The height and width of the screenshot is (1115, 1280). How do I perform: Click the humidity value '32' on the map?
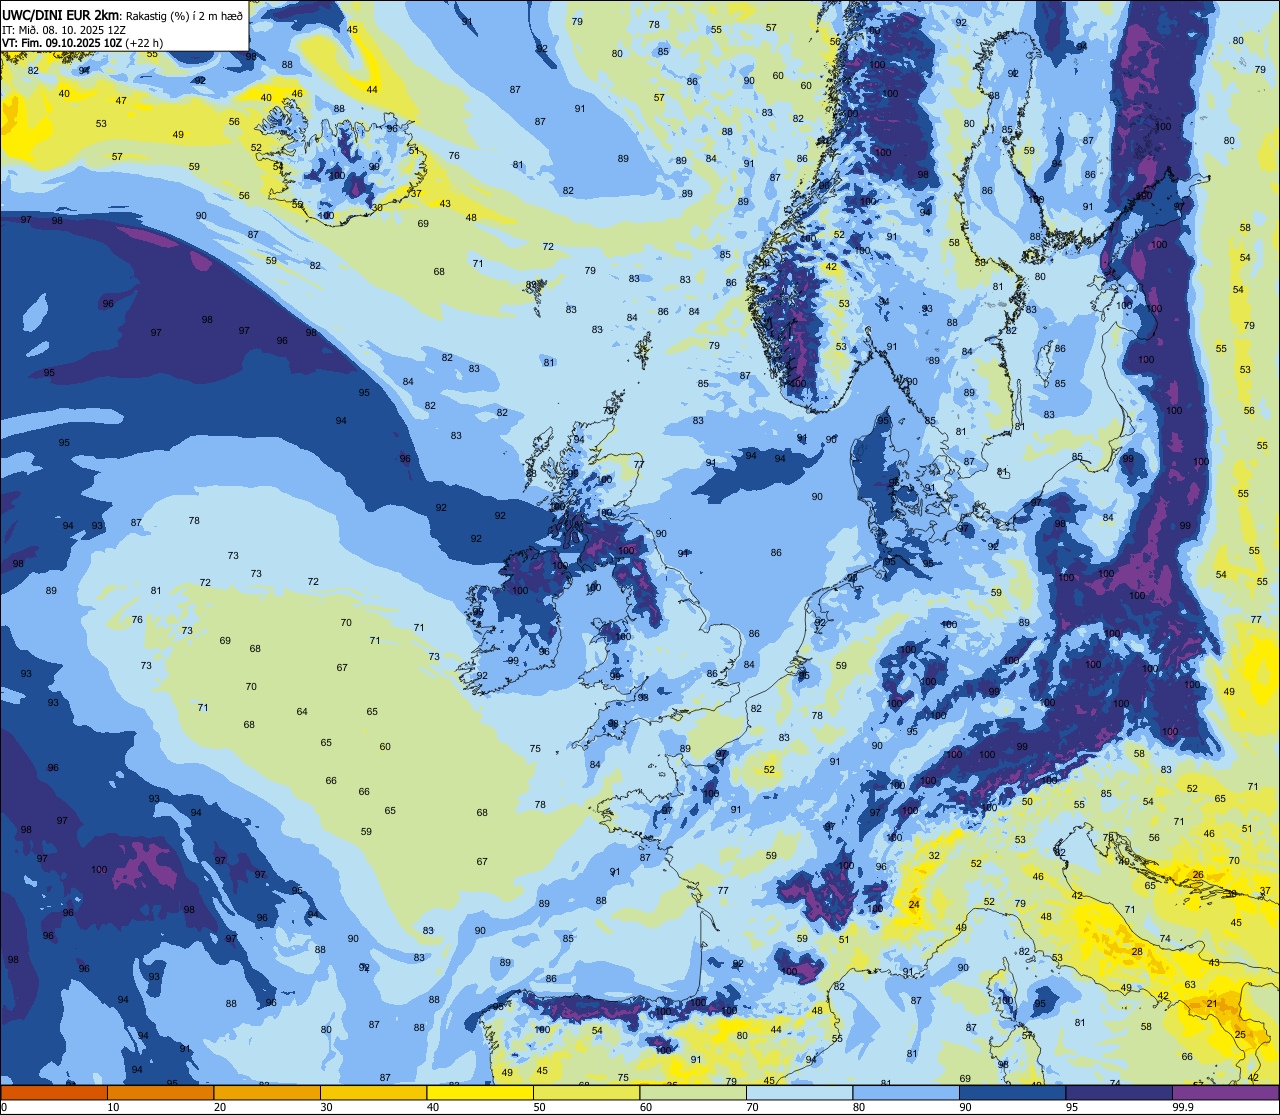[x=934, y=856]
